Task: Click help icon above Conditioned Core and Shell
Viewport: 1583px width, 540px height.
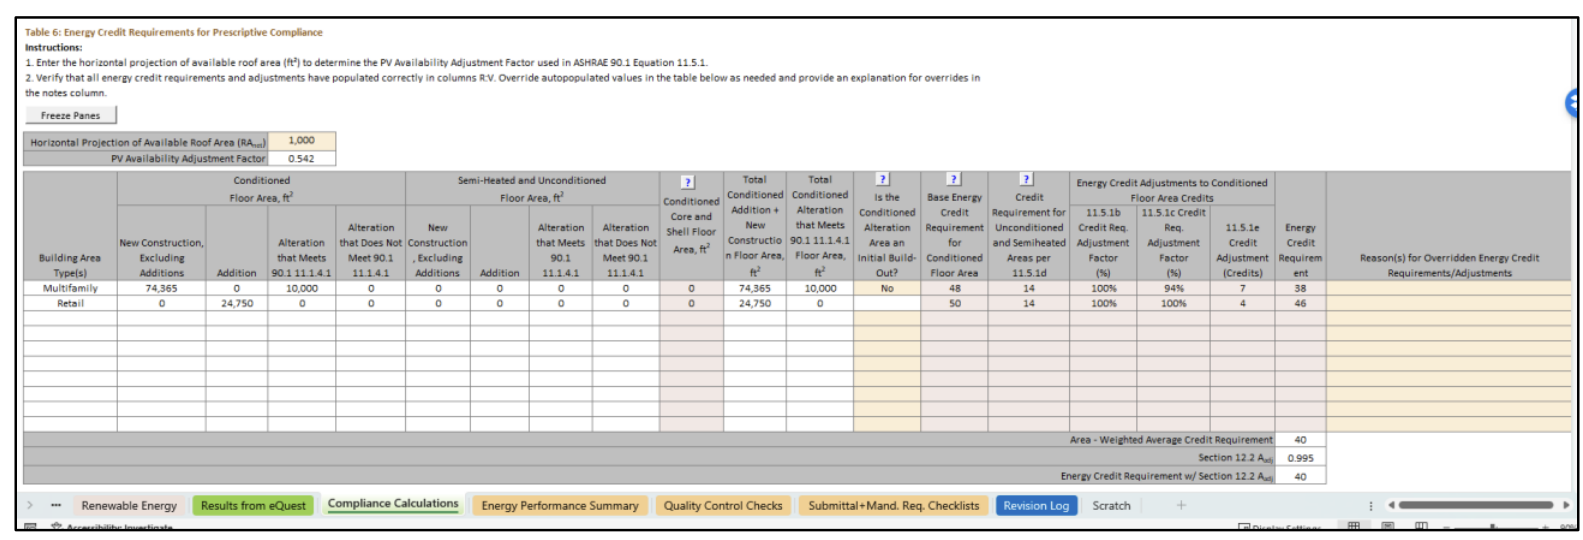Action: (x=688, y=182)
